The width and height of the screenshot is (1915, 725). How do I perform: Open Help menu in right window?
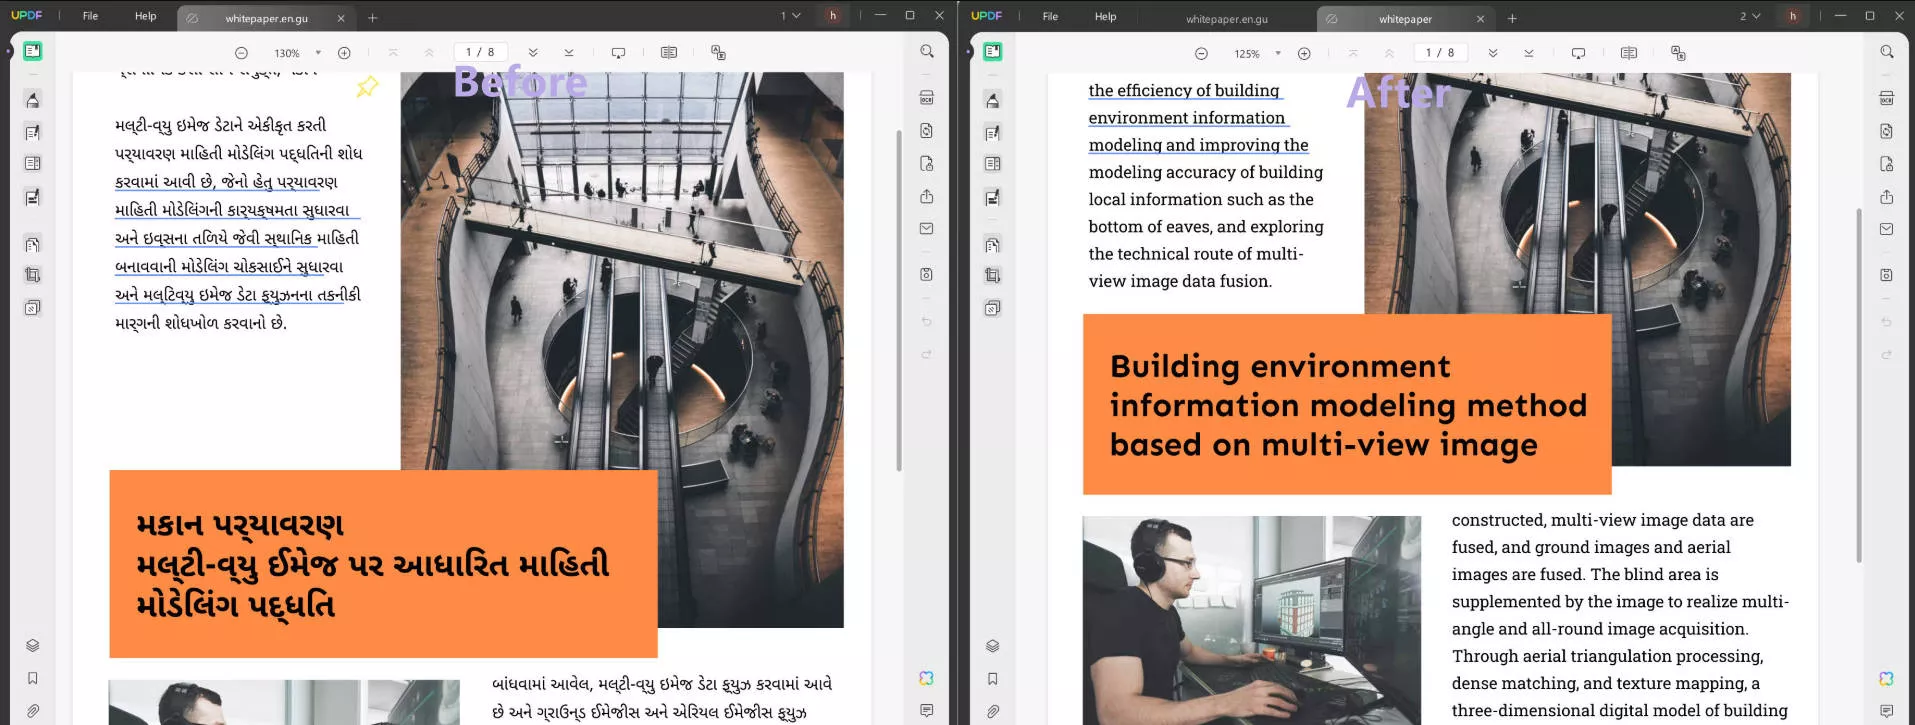coord(1105,16)
